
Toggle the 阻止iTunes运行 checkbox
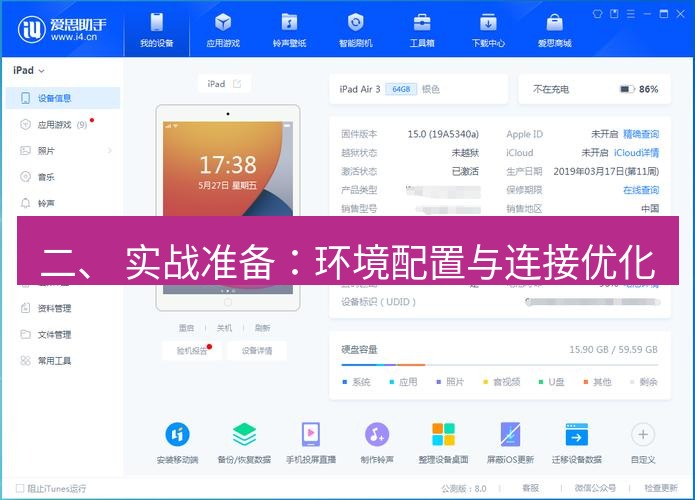[x=20, y=488]
